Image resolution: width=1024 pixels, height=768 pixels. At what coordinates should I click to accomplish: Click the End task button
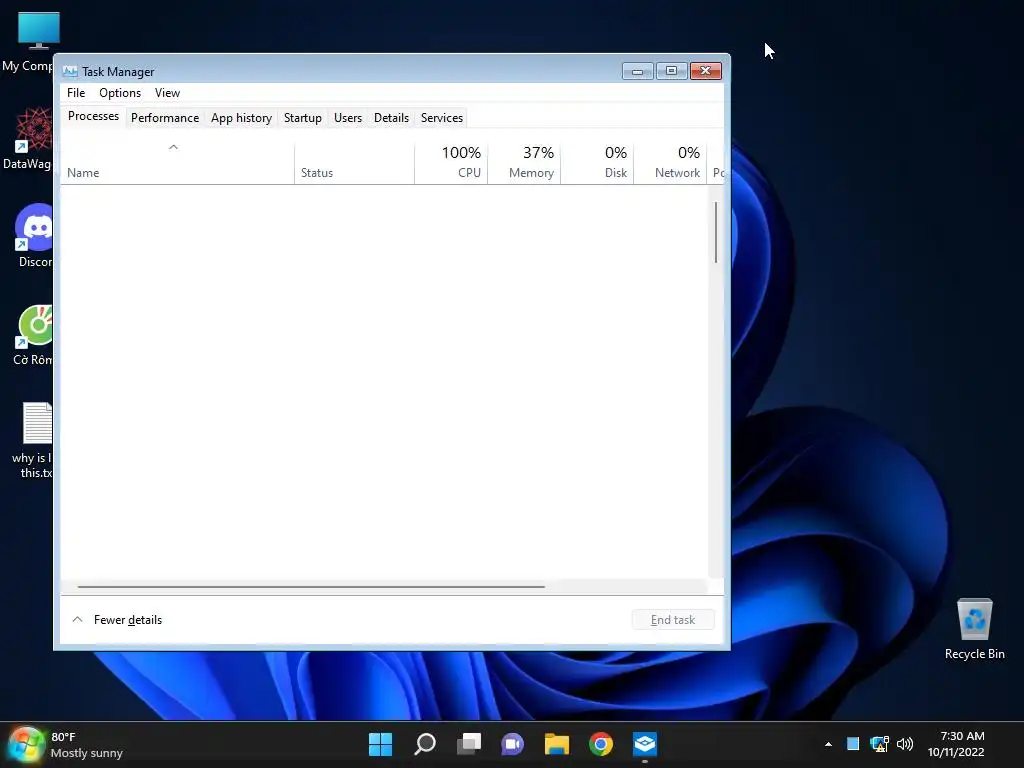(673, 620)
